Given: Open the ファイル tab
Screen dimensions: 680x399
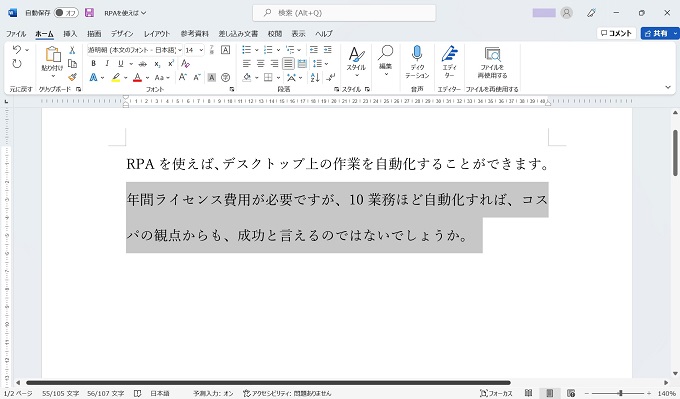Looking at the screenshot, I should pos(16,33).
